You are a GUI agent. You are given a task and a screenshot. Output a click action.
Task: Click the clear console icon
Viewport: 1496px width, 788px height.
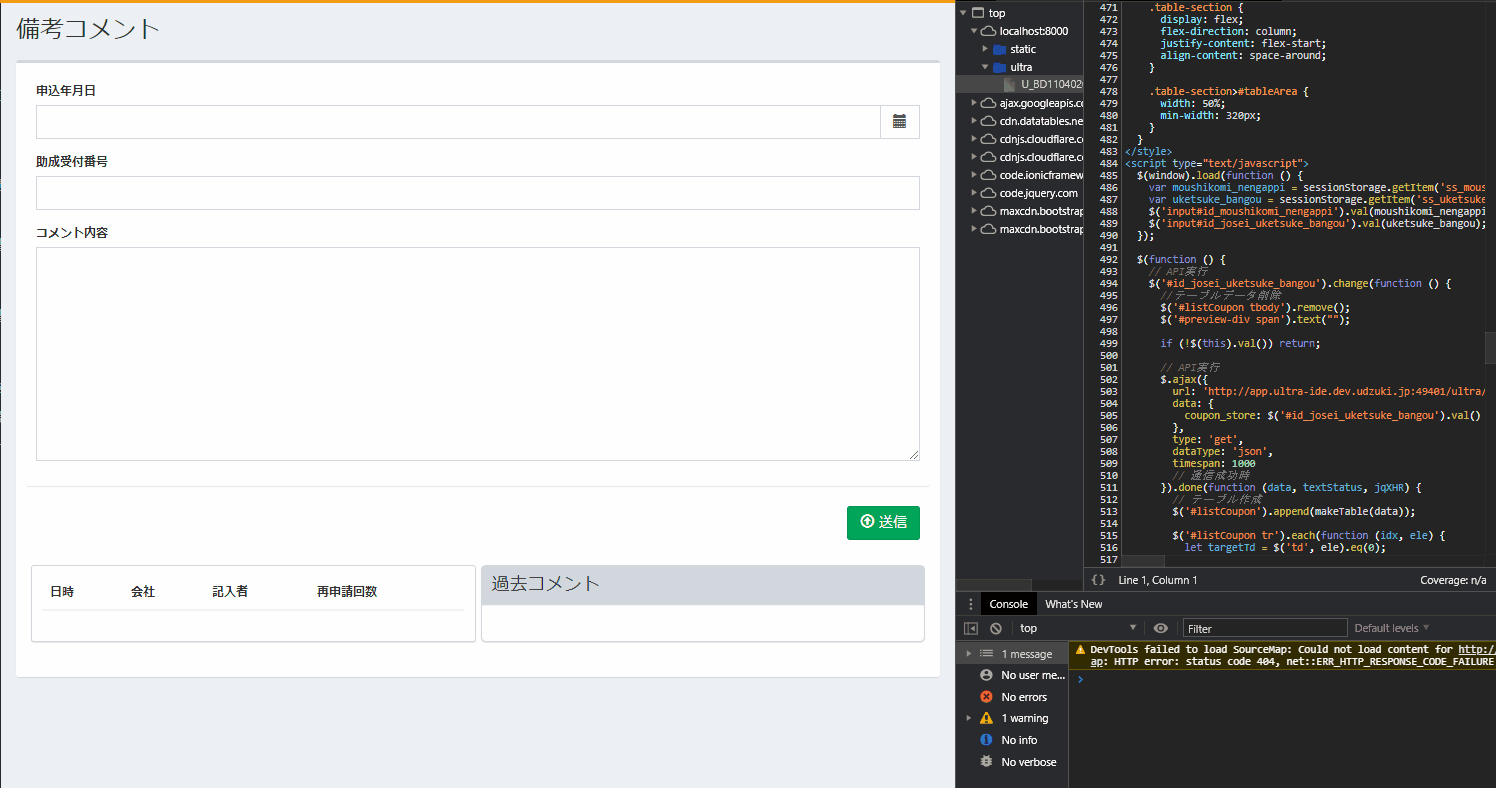click(996, 628)
